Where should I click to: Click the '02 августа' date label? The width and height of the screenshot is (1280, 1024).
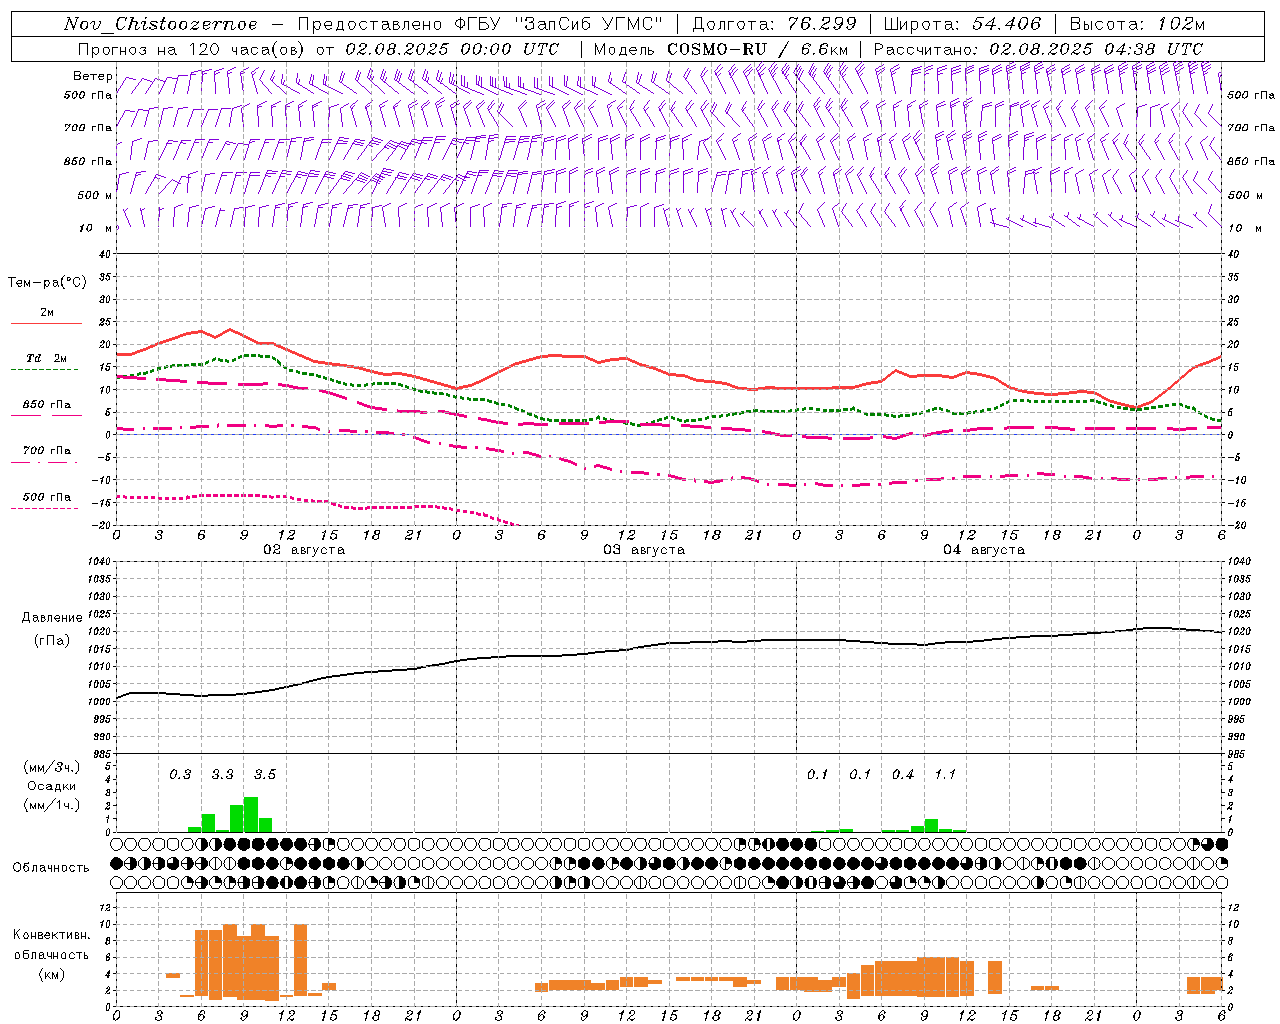pyautogui.click(x=304, y=550)
